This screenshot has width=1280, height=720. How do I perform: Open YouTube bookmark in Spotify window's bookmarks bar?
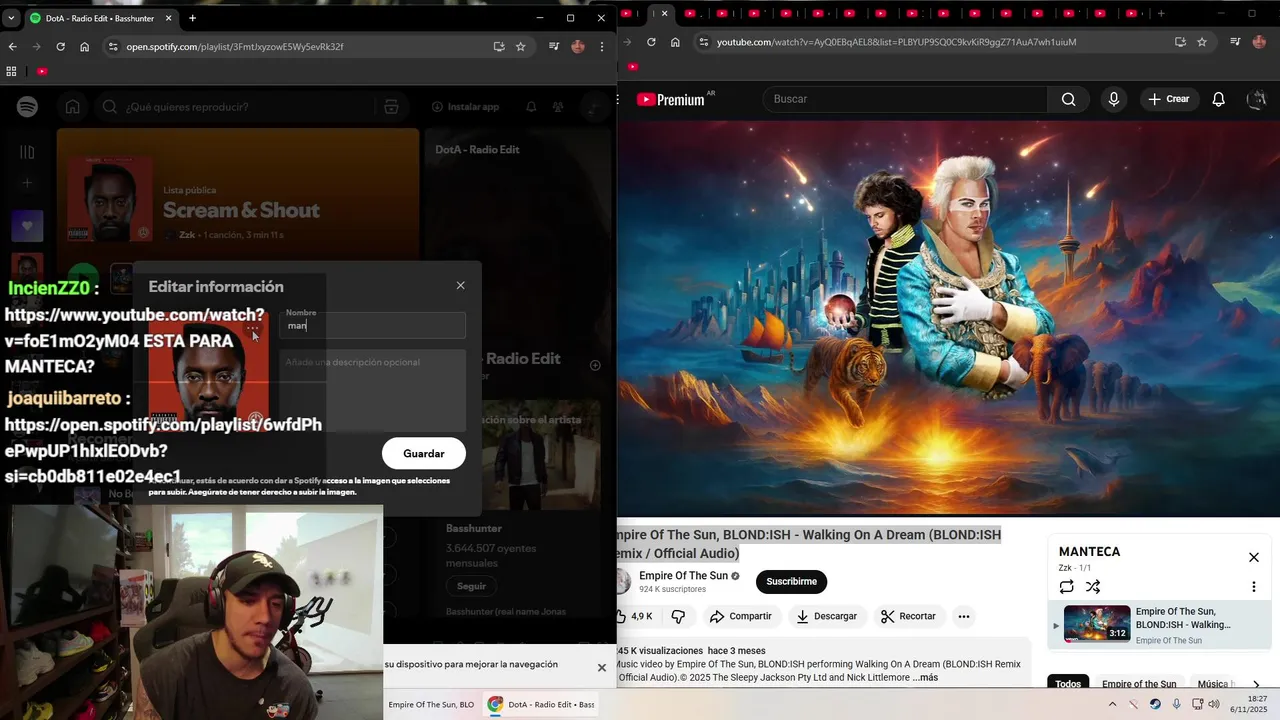42,71
